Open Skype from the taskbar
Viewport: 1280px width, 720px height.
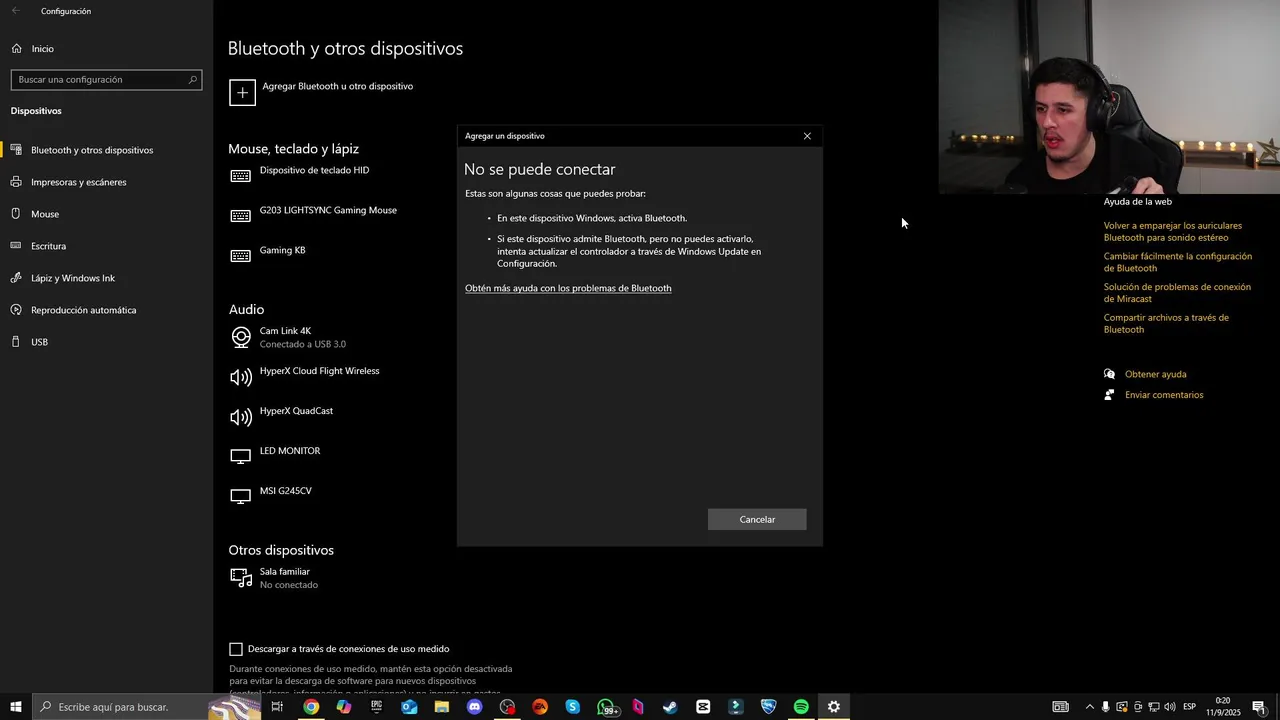(572, 707)
